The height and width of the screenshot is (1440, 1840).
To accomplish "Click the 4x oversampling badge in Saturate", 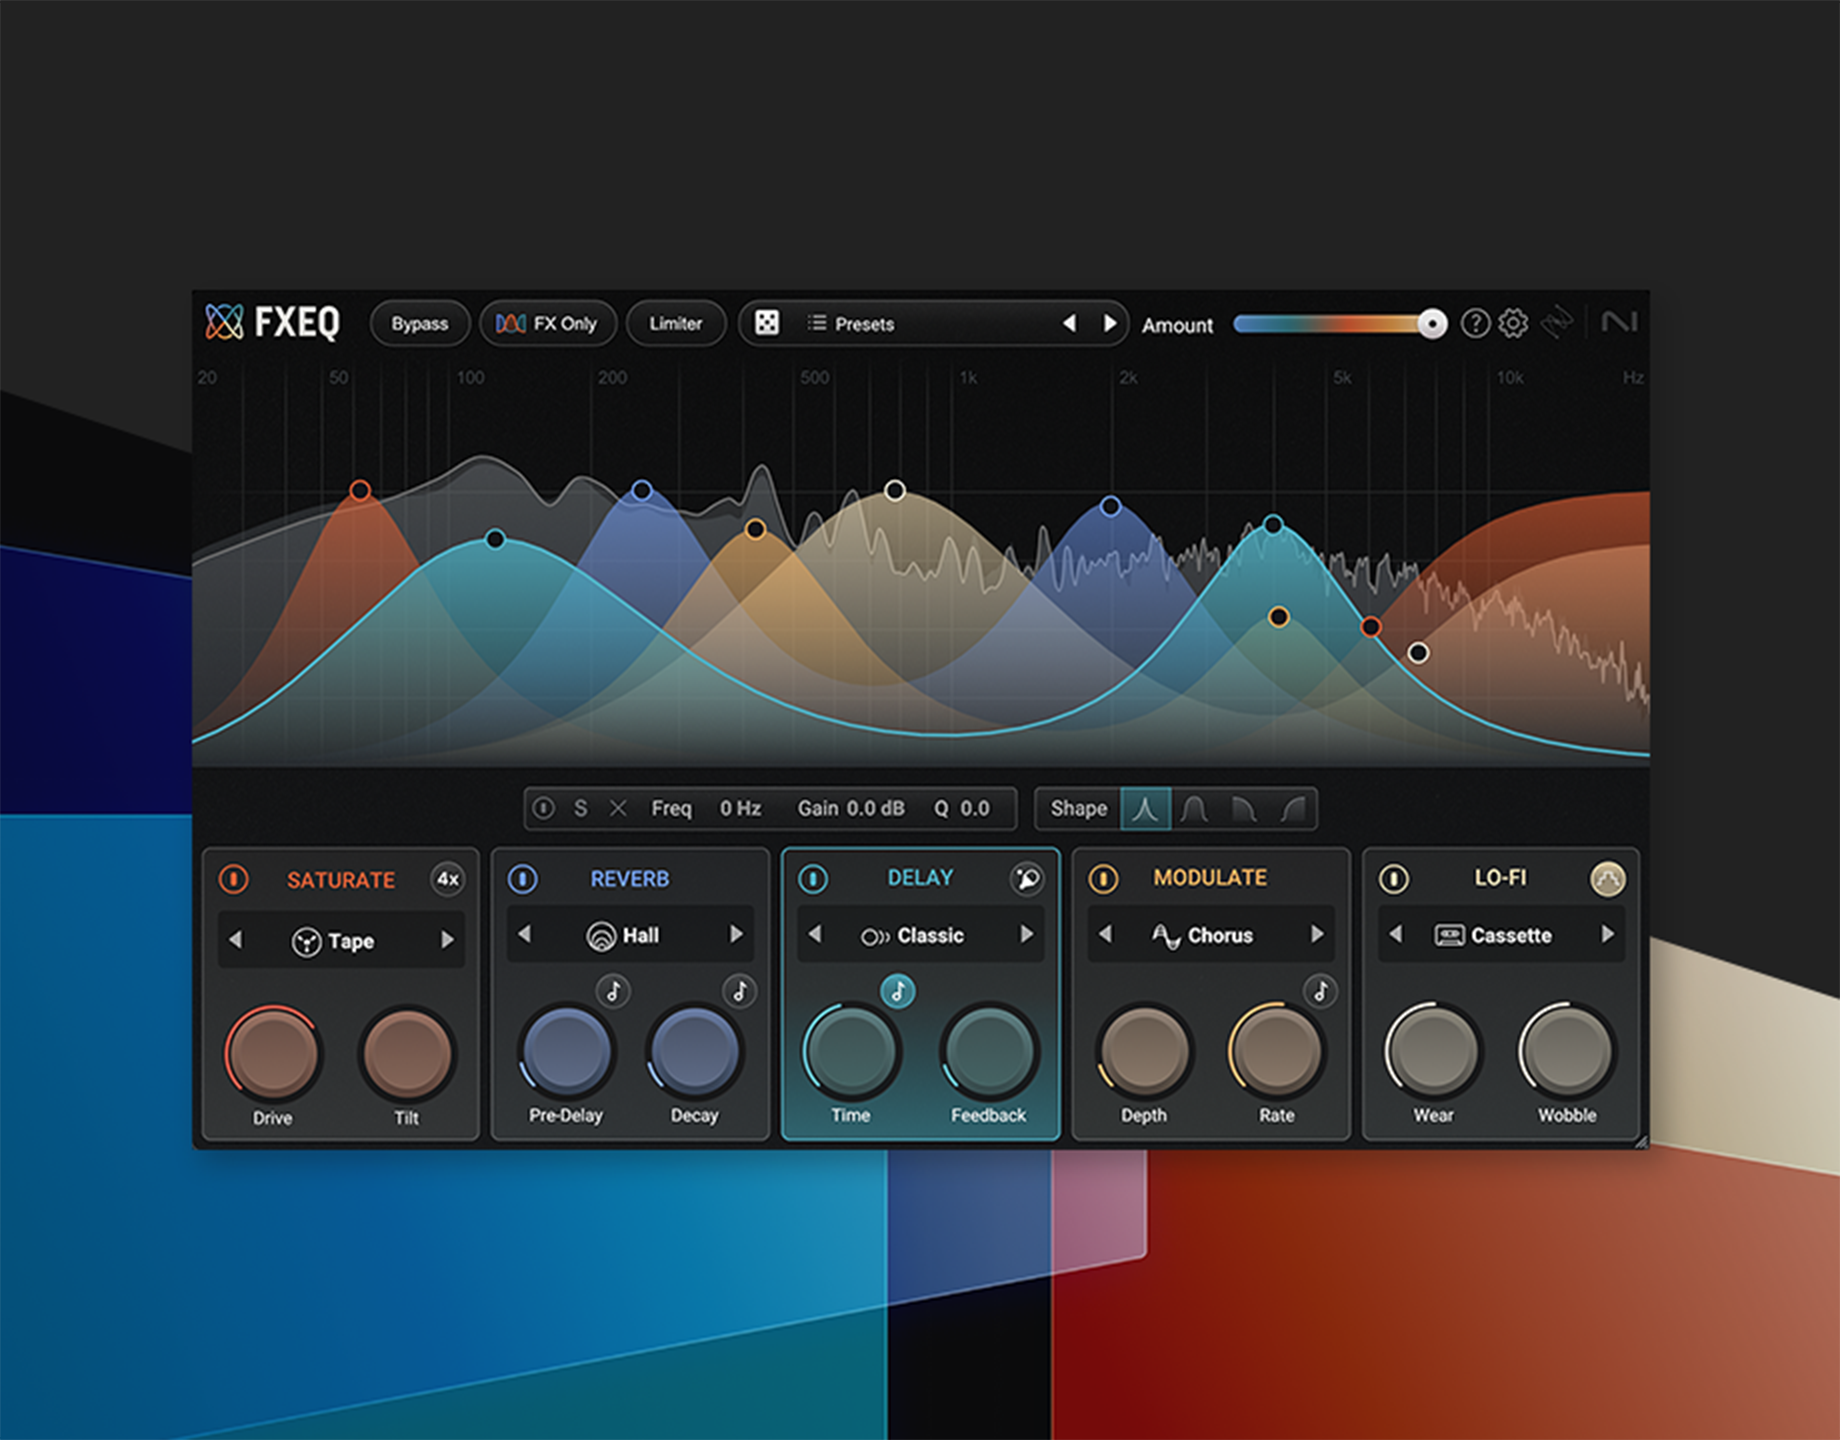I will coord(447,879).
